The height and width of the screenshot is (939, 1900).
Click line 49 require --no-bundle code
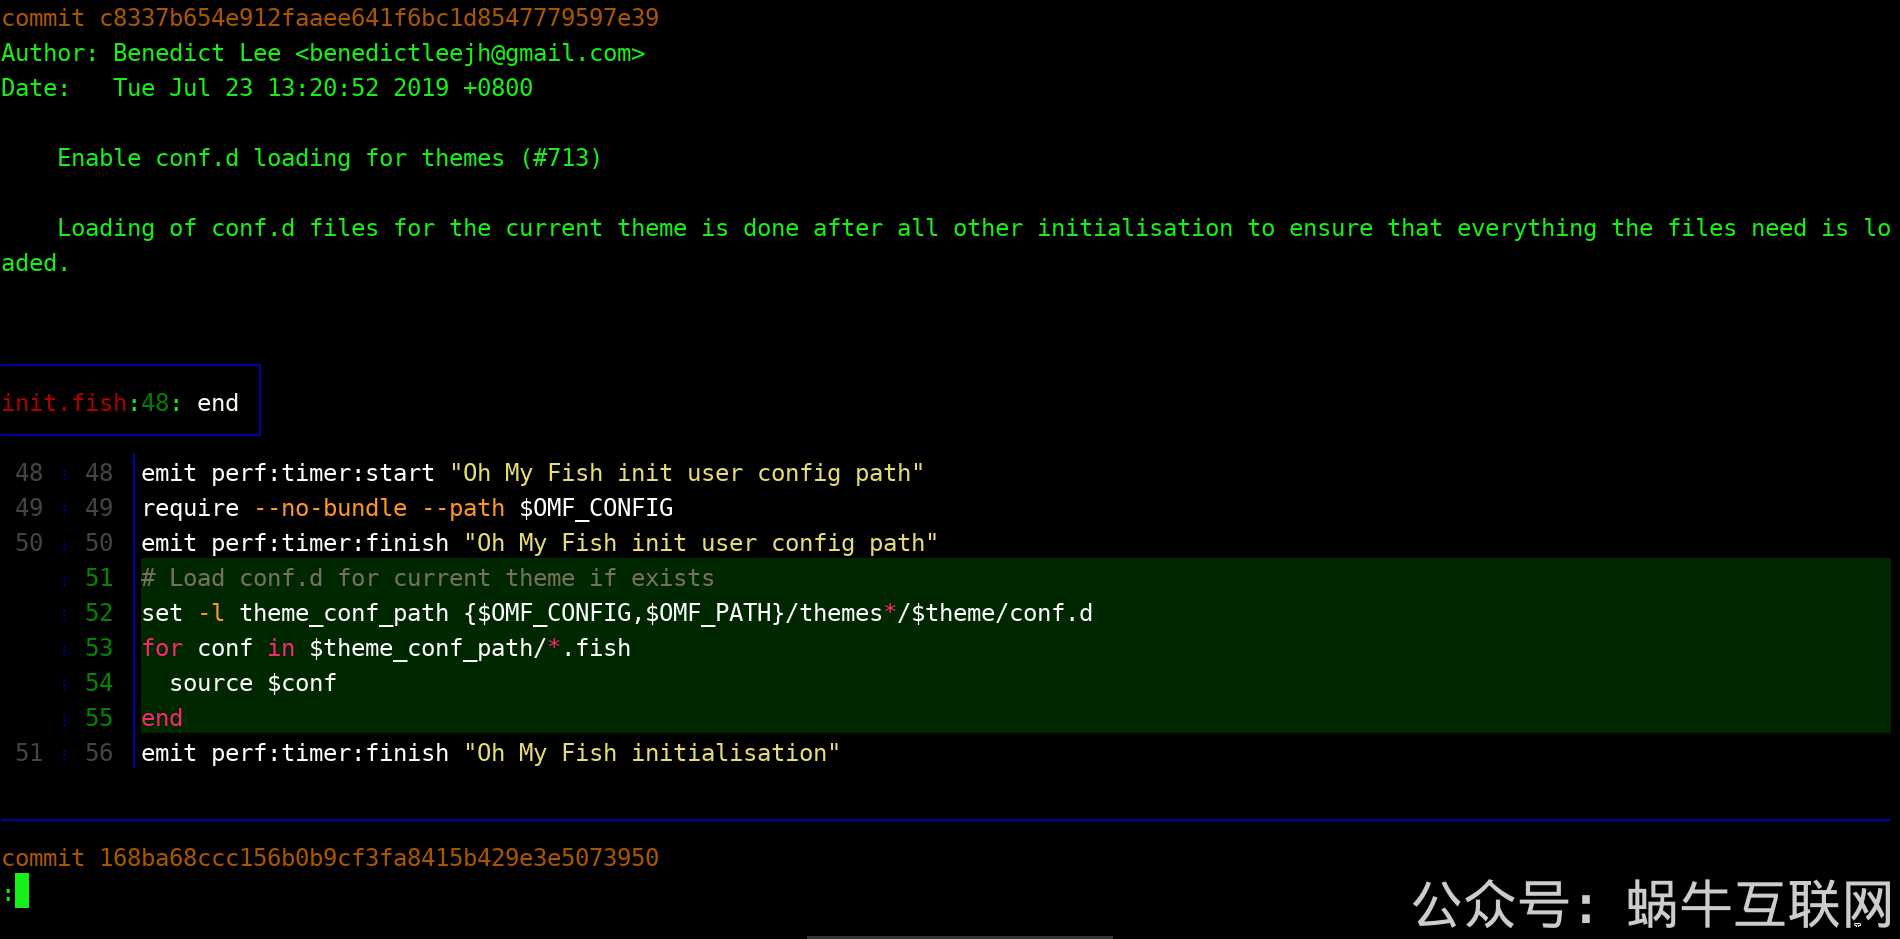407,508
